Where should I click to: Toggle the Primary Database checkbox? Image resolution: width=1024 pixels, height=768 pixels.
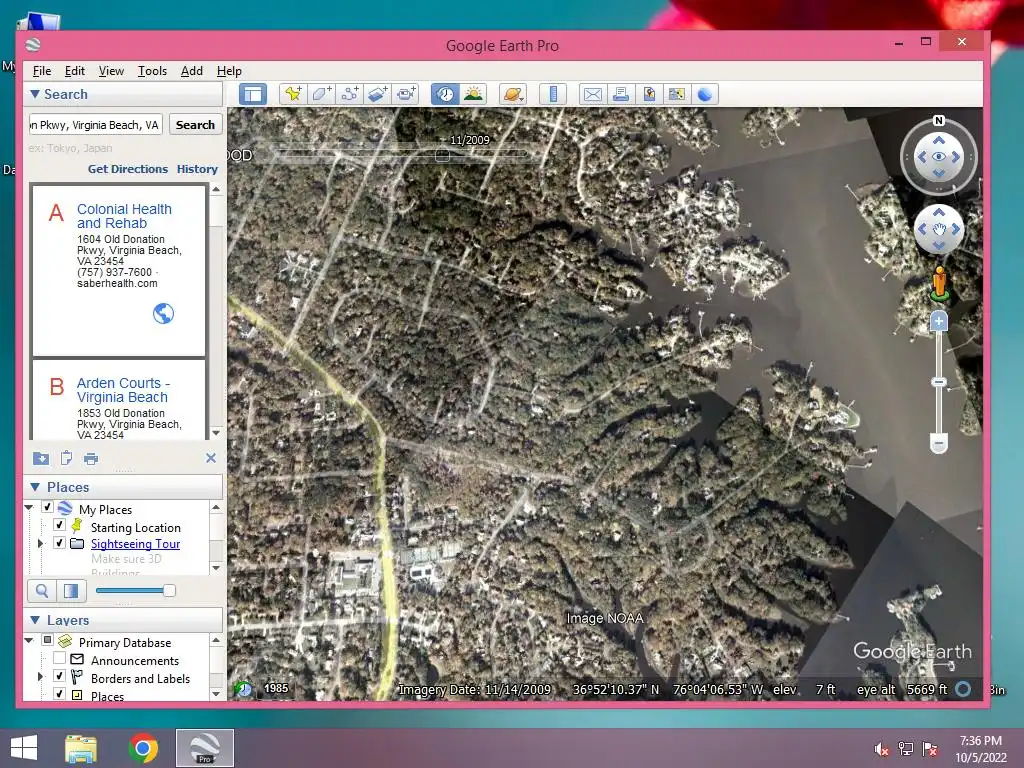click(x=47, y=640)
